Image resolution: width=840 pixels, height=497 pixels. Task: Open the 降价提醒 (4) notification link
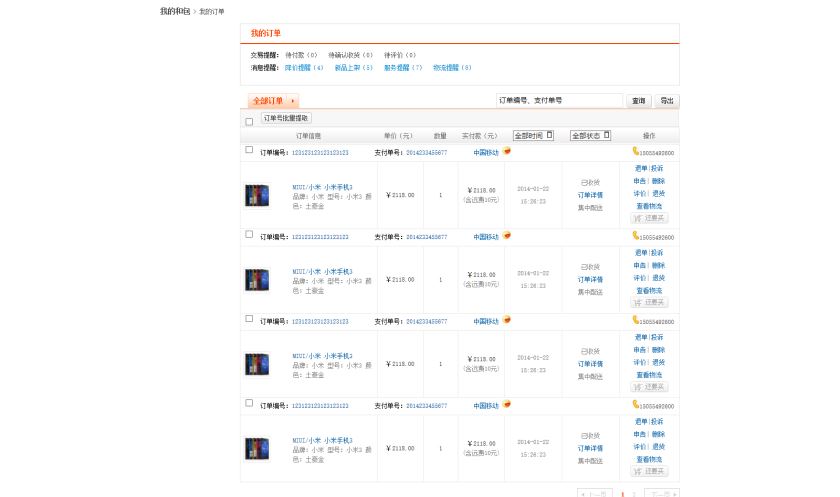coord(304,67)
